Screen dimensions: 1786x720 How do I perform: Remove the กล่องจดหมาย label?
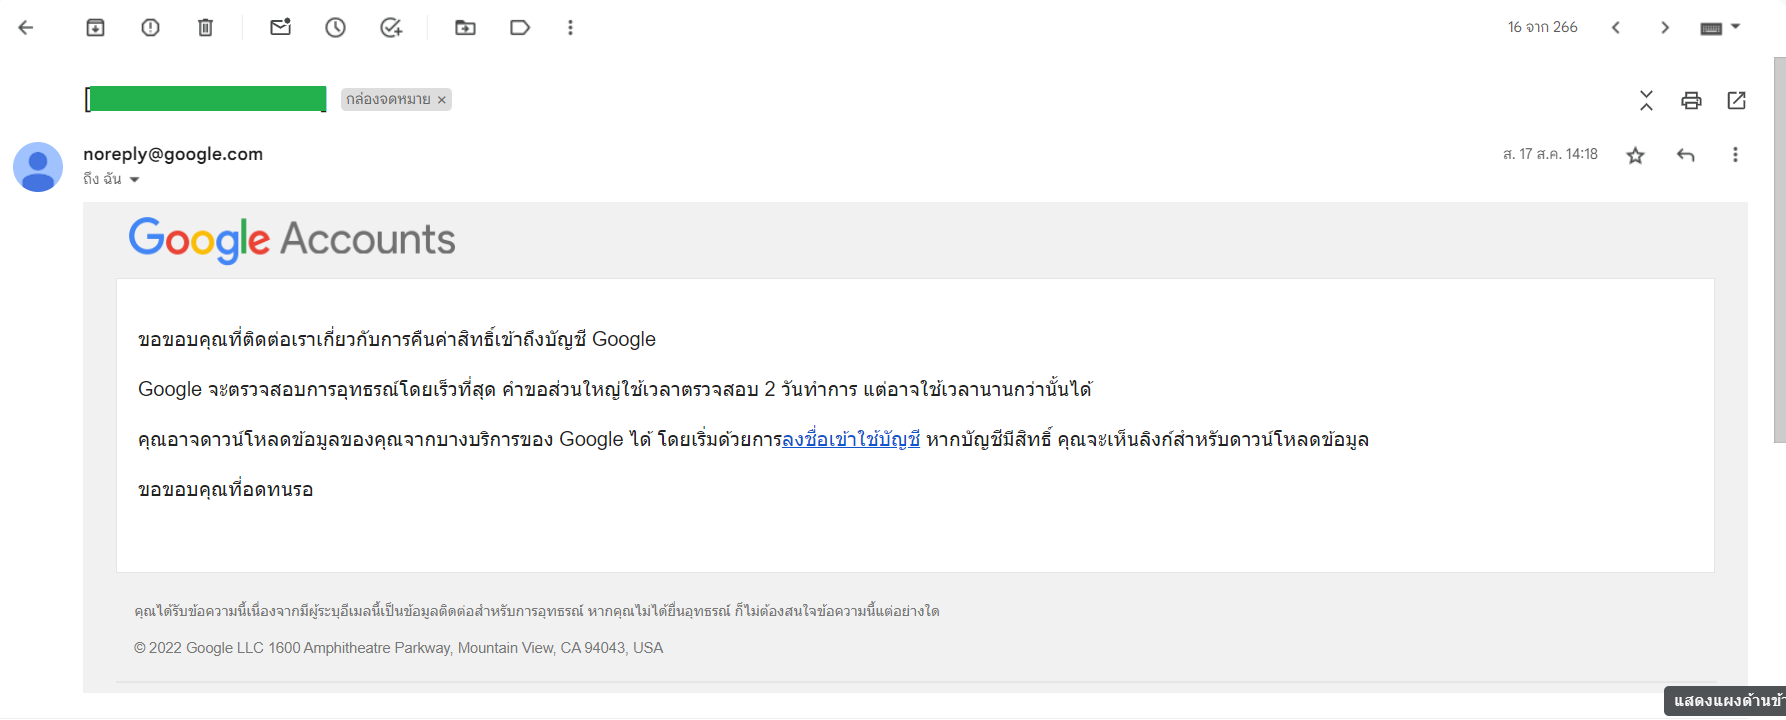point(441,100)
